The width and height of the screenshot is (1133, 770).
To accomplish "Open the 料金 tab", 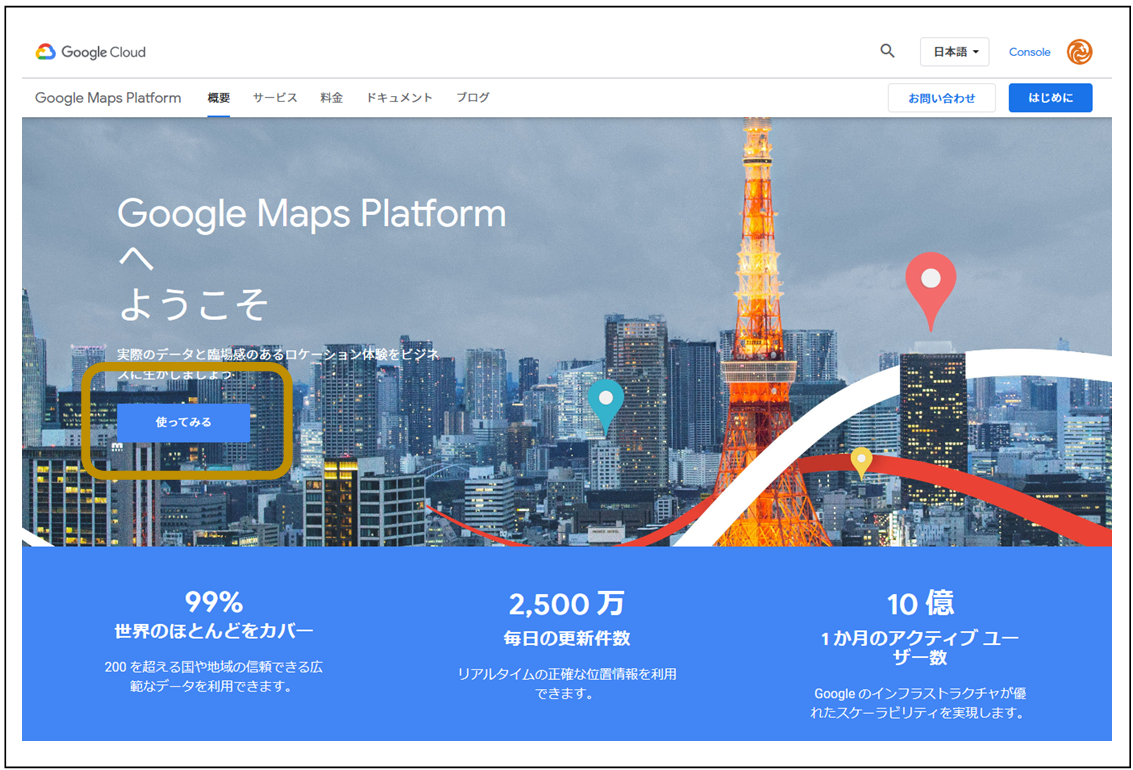I will (x=331, y=97).
